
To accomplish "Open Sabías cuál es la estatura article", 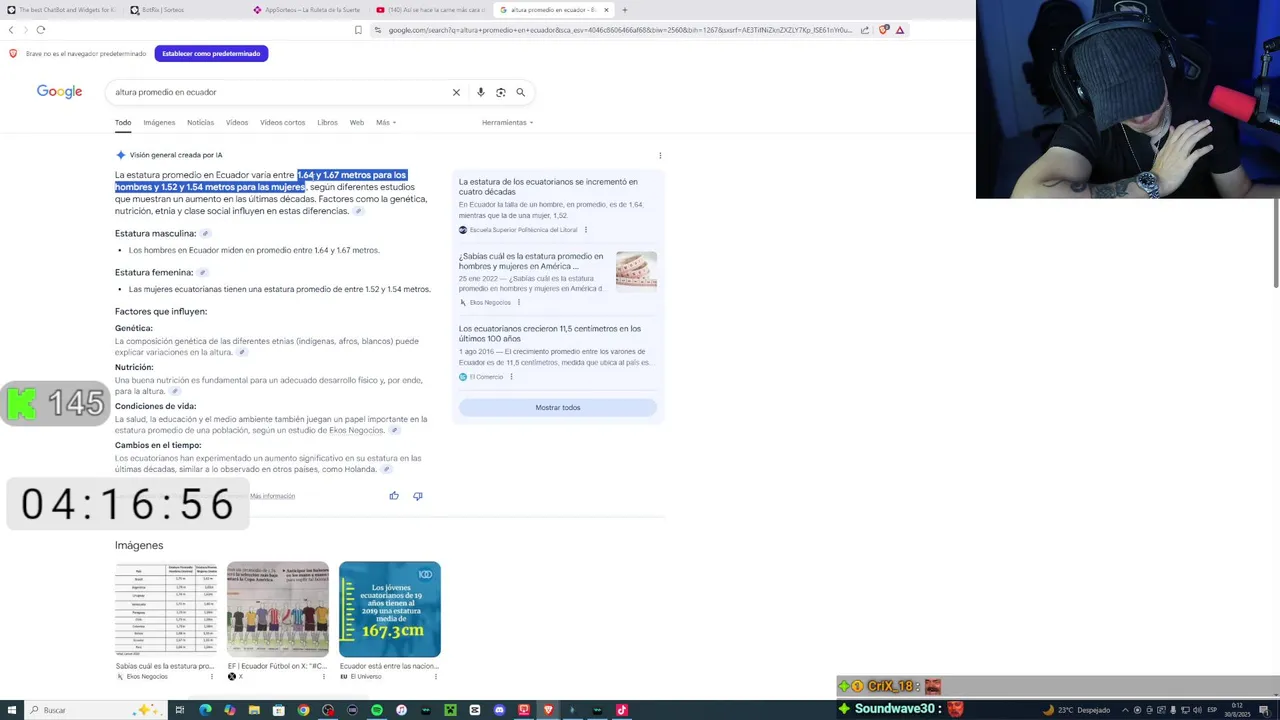I will (531, 261).
